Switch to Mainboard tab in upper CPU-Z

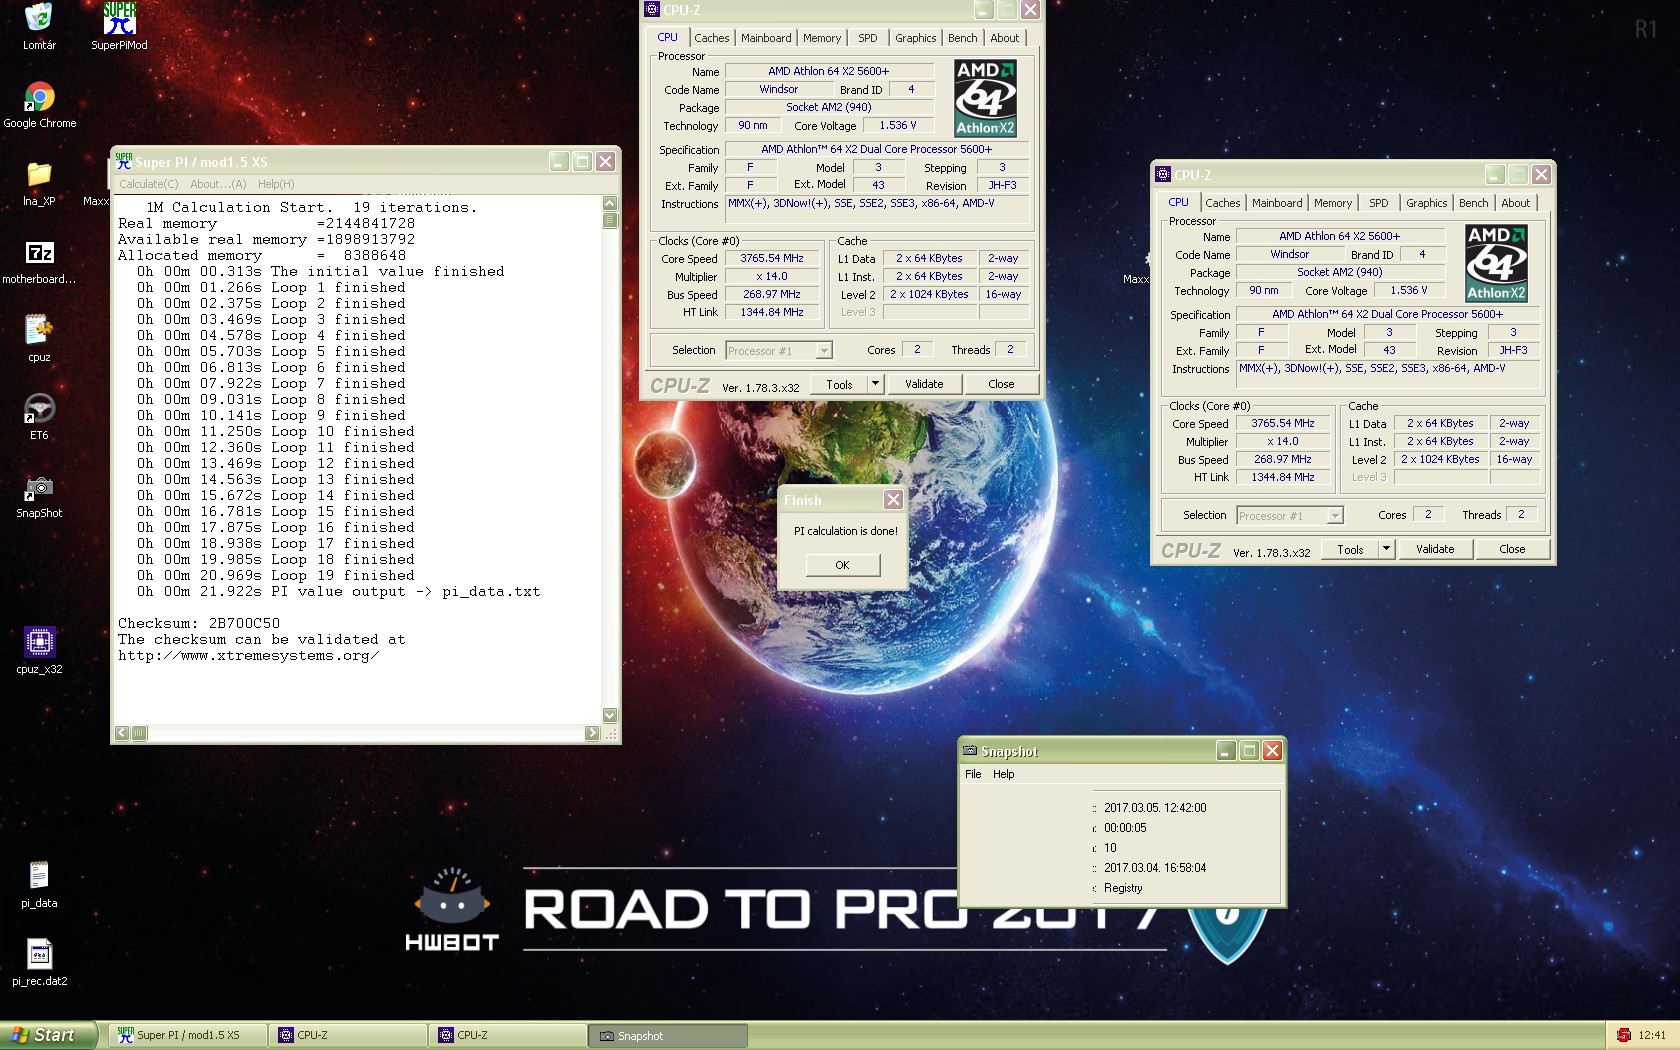[x=766, y=38]
